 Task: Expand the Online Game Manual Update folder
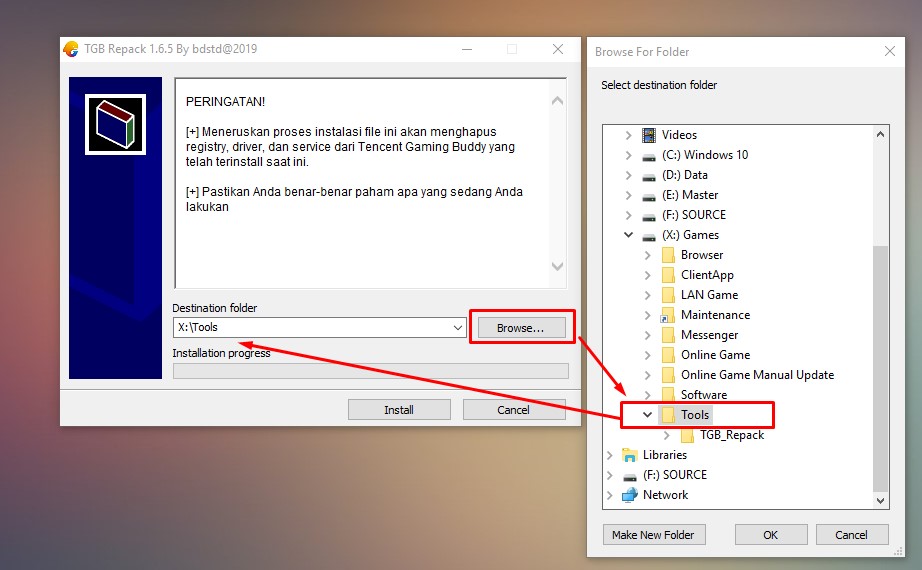pyautogui.click(x=647, y=375)
